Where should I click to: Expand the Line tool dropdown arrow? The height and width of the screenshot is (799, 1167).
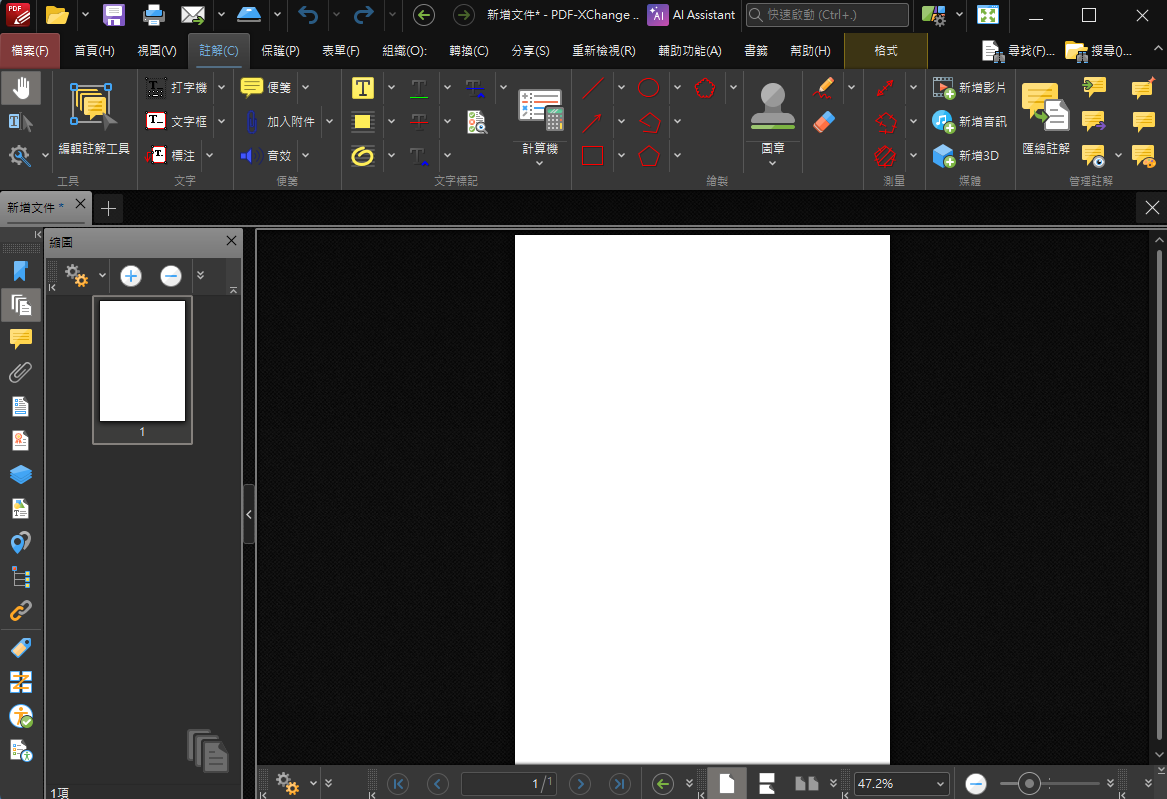pyautogui.click(x=621, y=88)
